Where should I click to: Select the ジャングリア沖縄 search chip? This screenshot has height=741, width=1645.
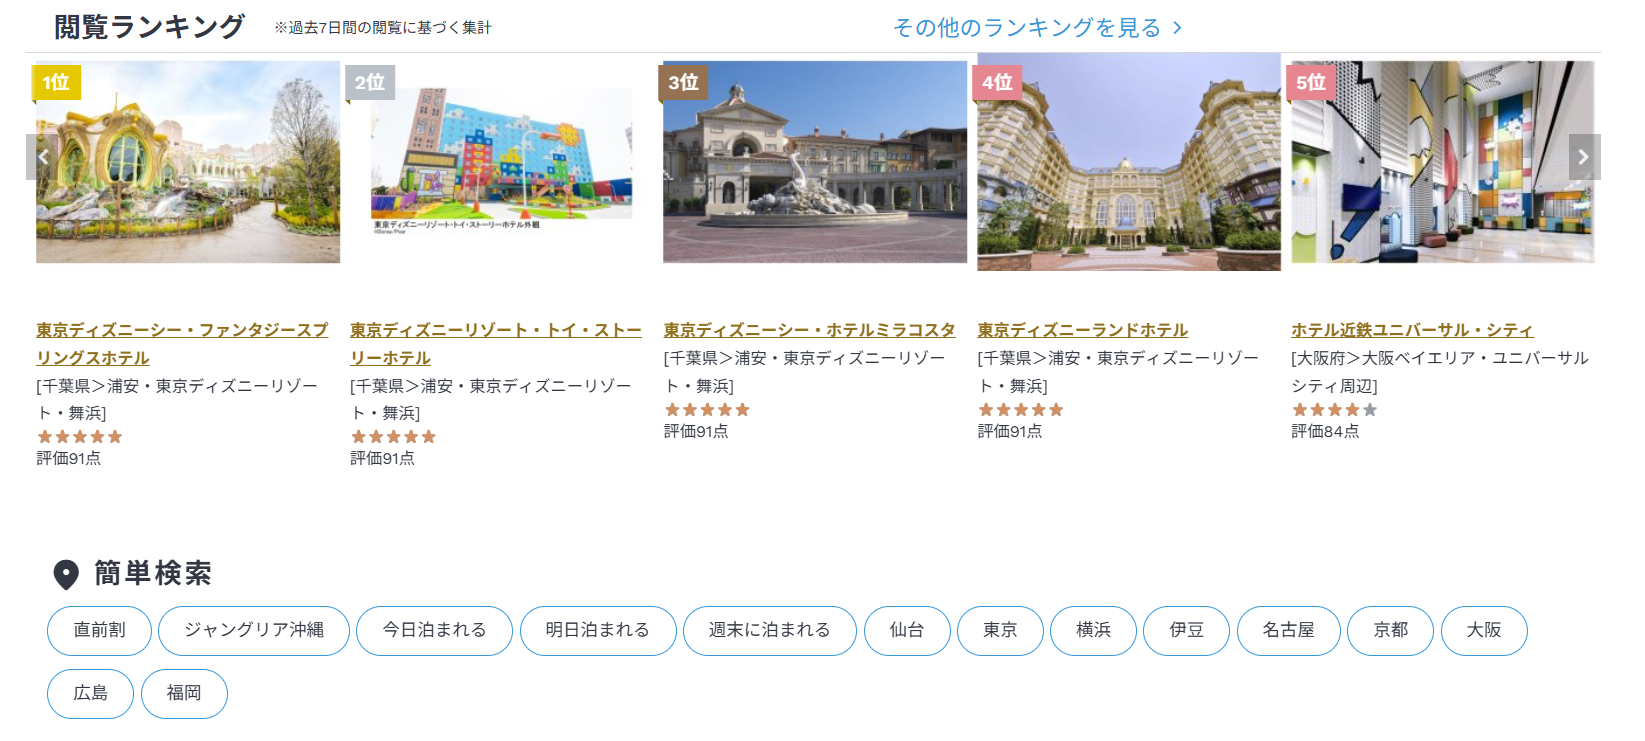[x=254, y=630]
